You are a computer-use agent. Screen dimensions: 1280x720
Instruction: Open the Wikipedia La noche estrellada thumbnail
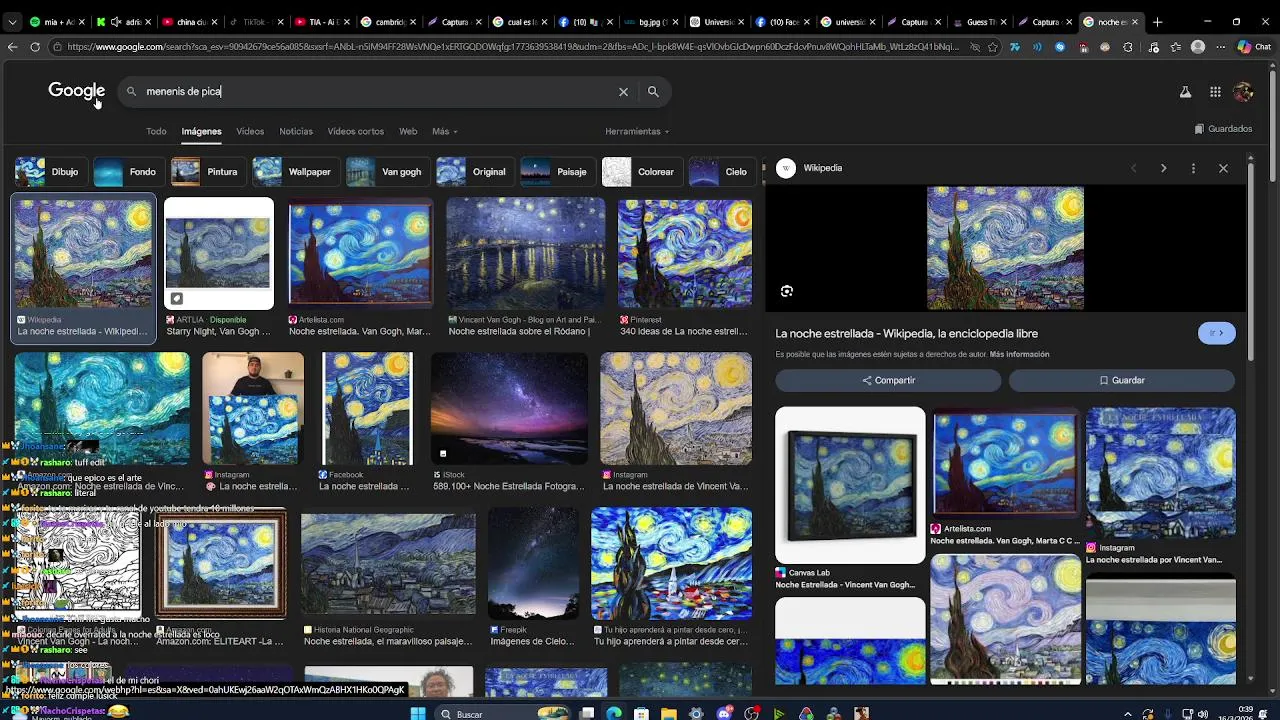pyautogui.click(x=83, y=252)
